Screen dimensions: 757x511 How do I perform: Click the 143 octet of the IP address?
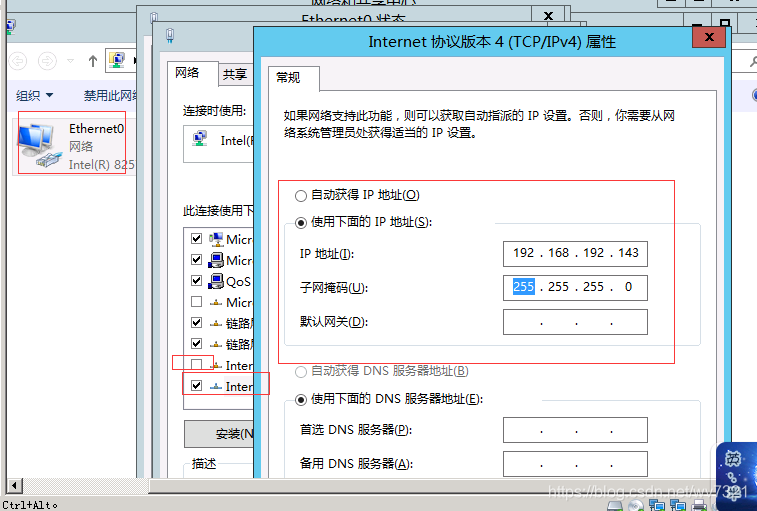click(628, 253)
